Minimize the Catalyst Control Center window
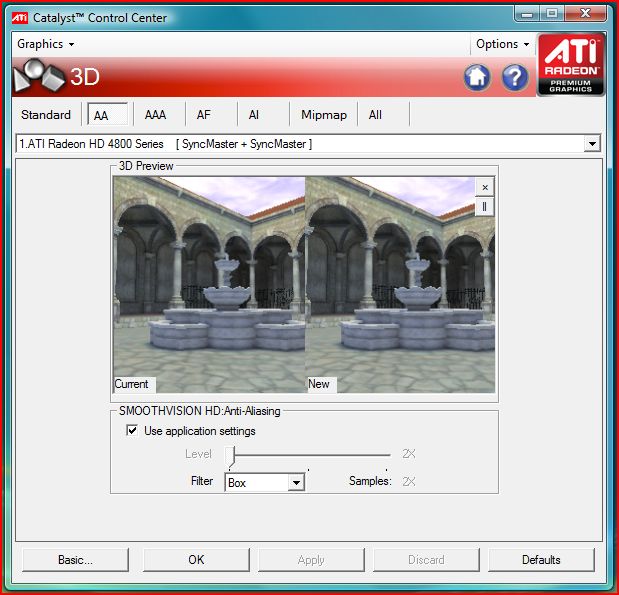This screenshot has width=619, height=595. [527, 14]
